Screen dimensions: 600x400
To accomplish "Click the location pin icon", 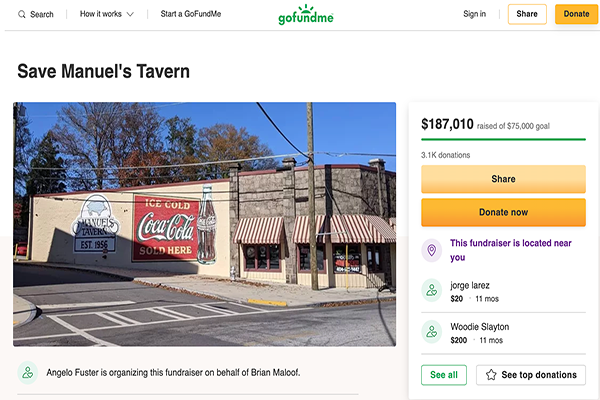I will point(432,250).
